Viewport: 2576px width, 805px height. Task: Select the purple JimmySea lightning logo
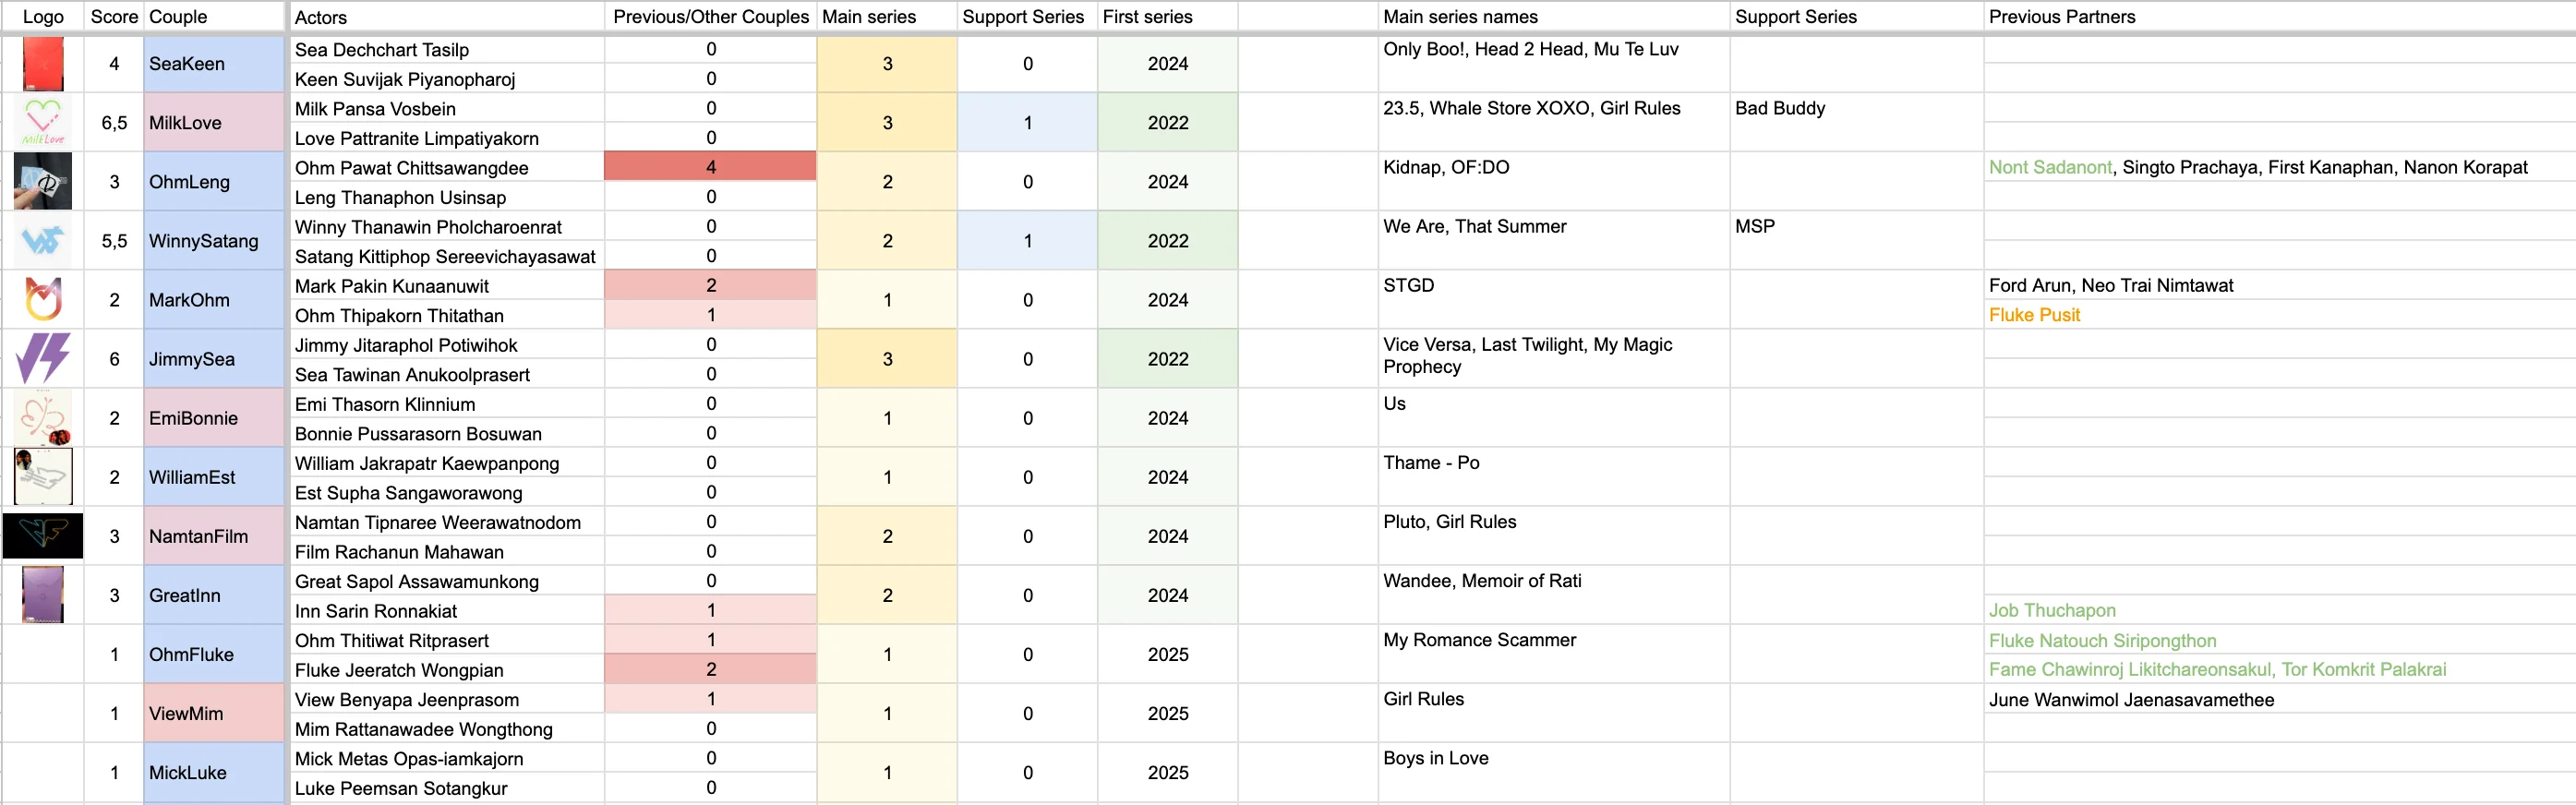tap(43, 358)
